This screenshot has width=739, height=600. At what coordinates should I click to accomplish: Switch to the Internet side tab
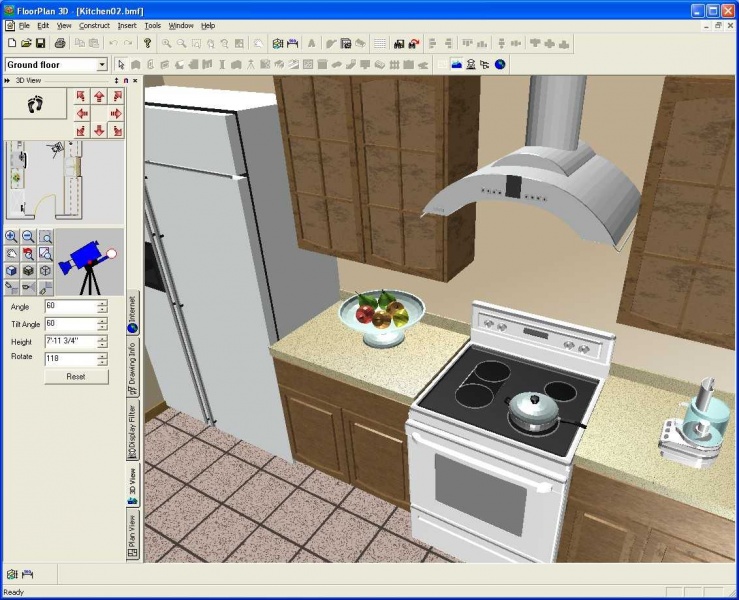pos(133,314)
